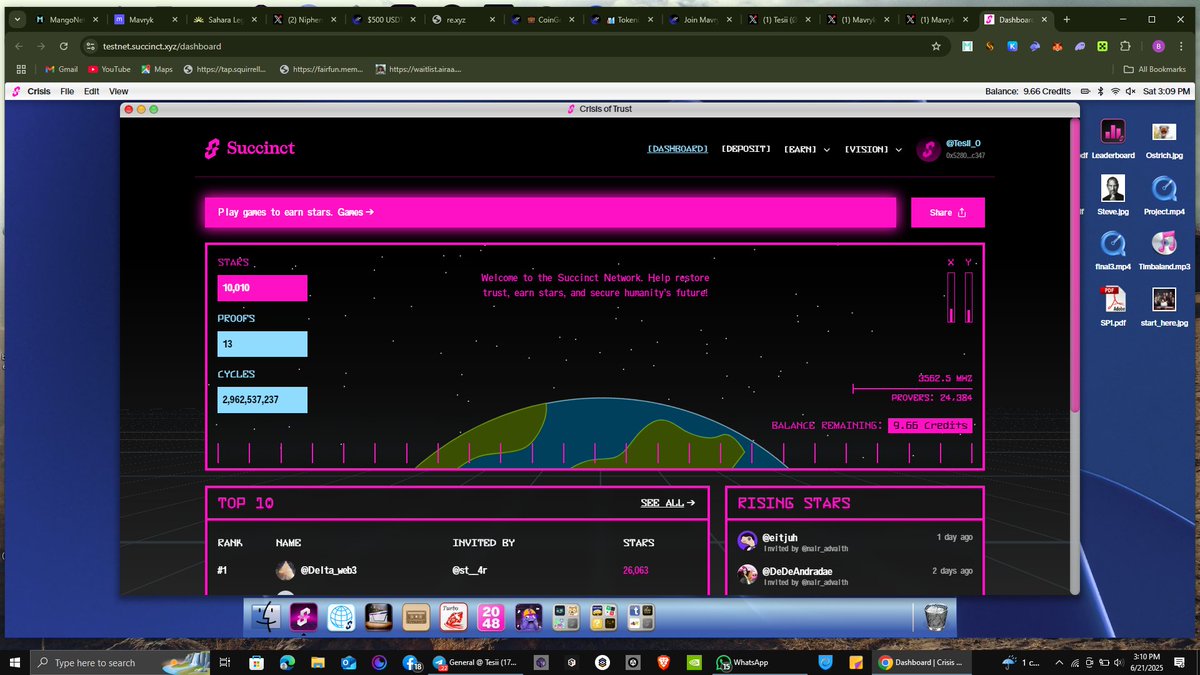Open the Maps bookmark
1200x675 pixels.
tap(157, 69)
